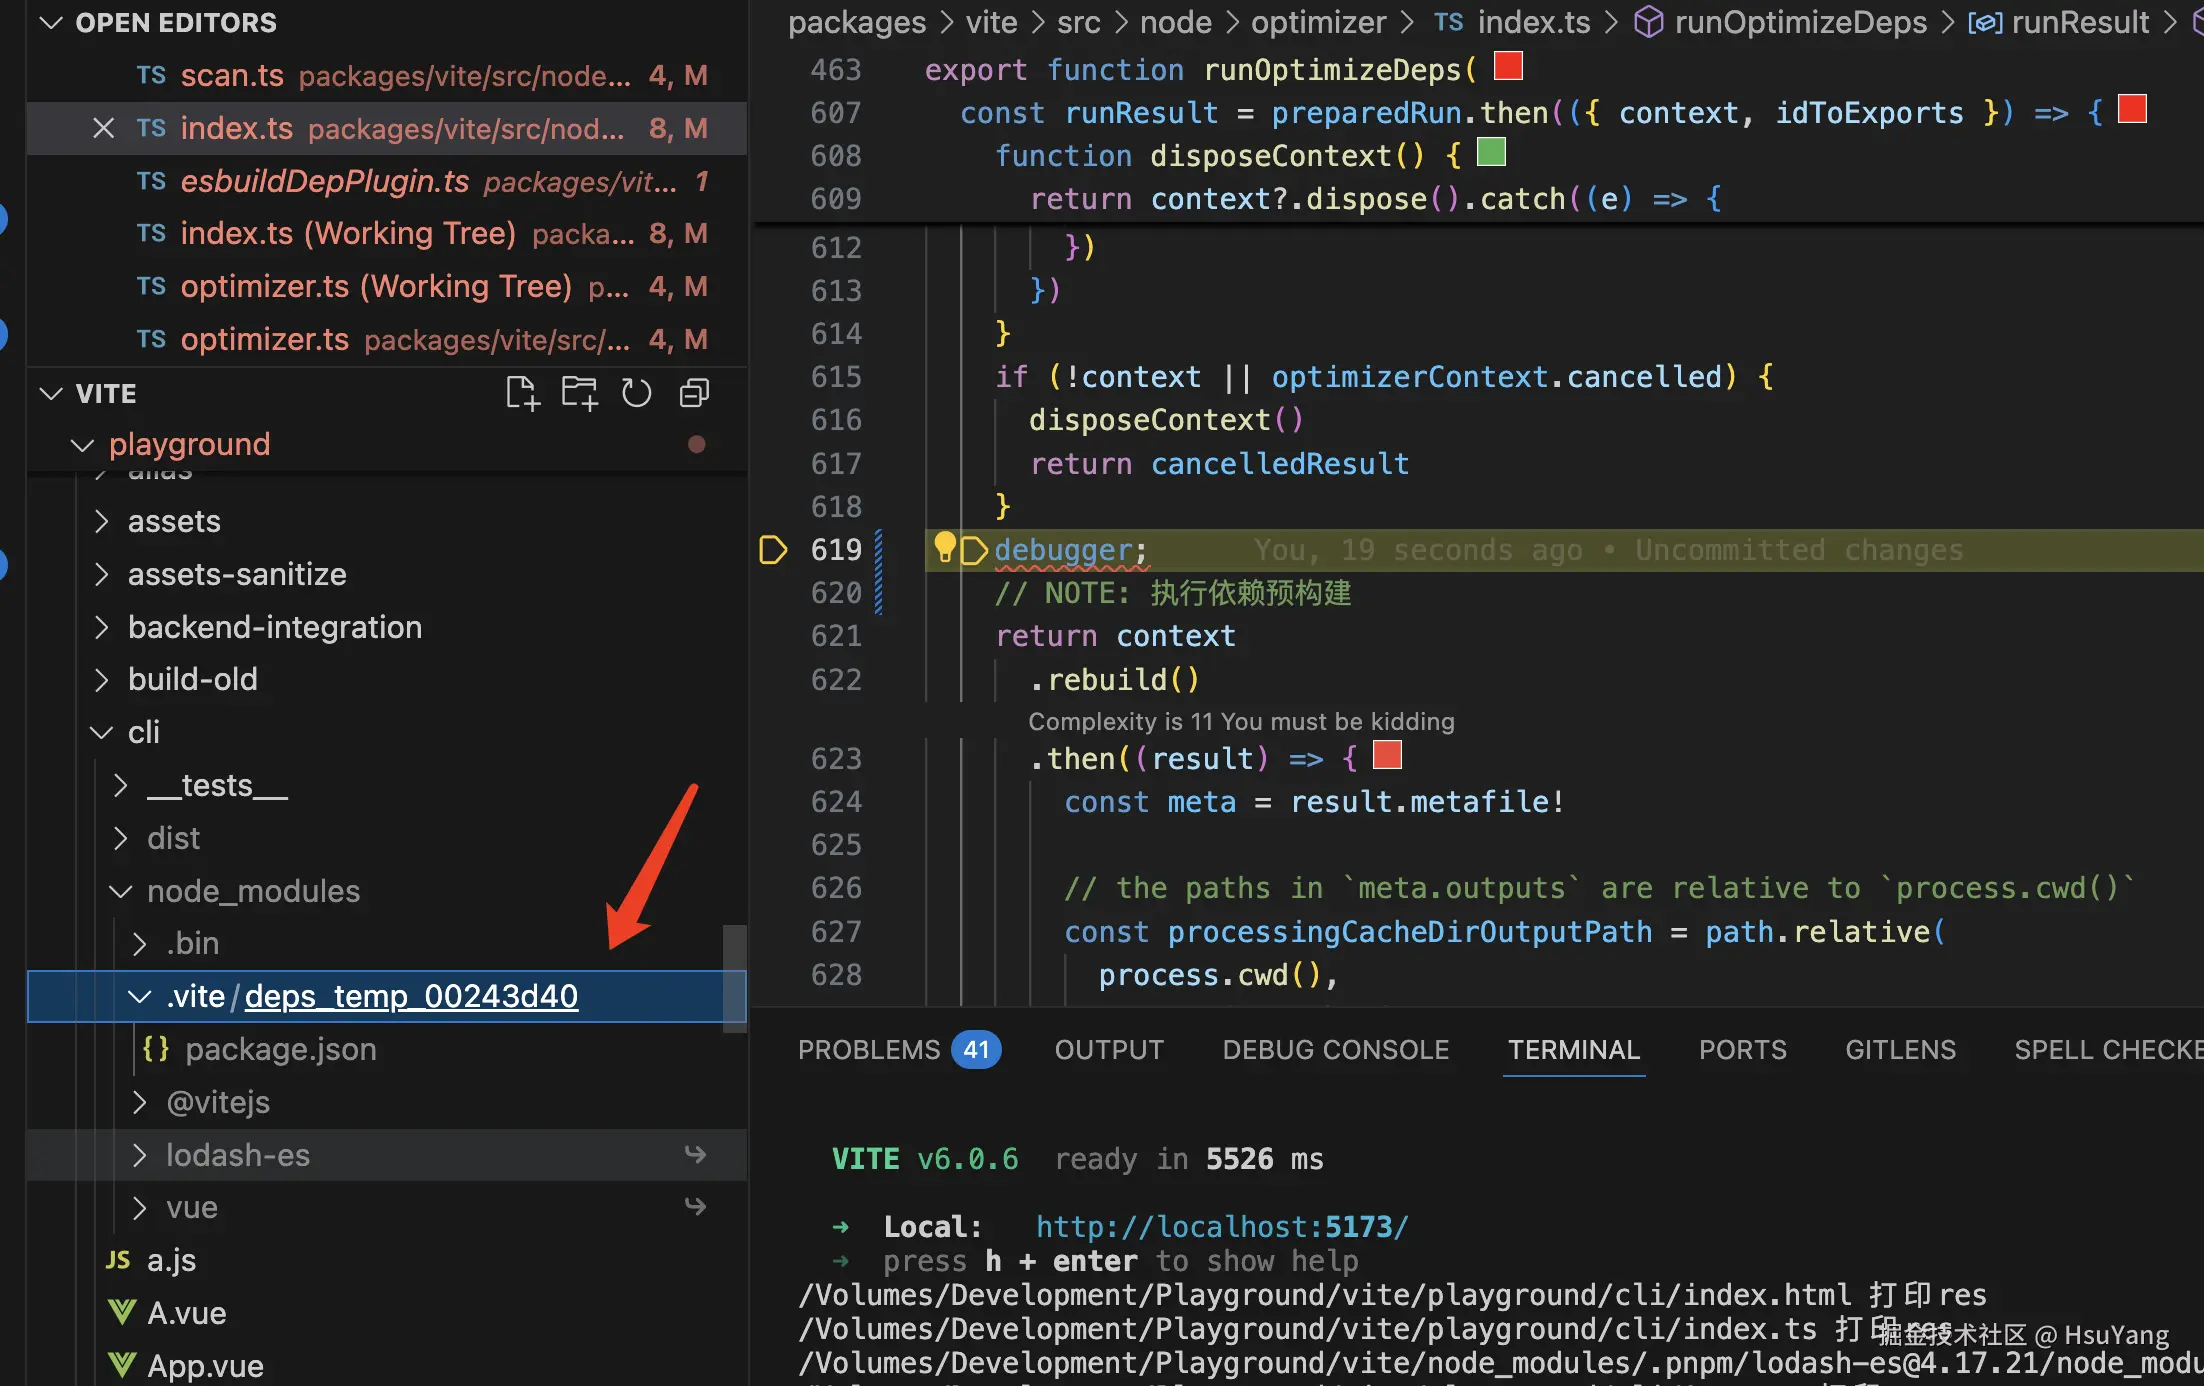Click the red color swatch on line 623
This screenshot has width=2204, height=1386.
point(1387,755)
